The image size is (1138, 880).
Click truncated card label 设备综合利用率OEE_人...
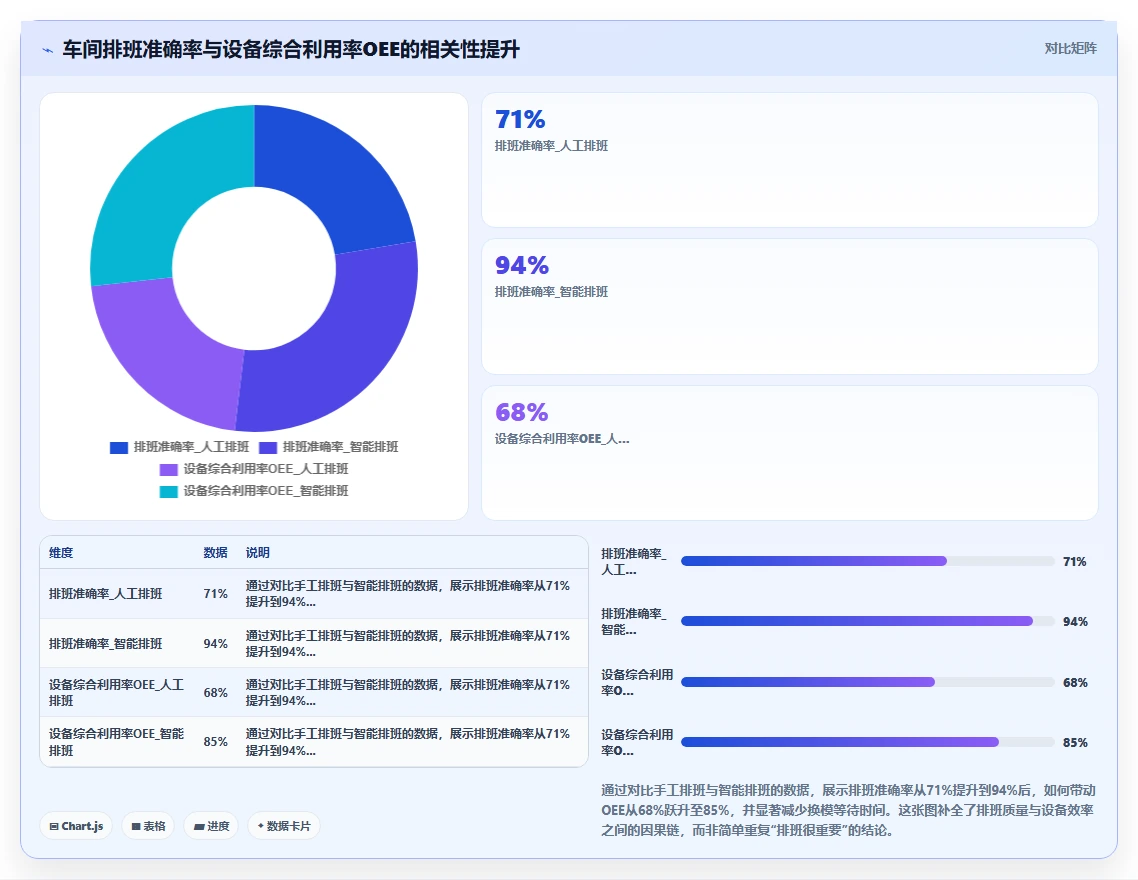562,438
